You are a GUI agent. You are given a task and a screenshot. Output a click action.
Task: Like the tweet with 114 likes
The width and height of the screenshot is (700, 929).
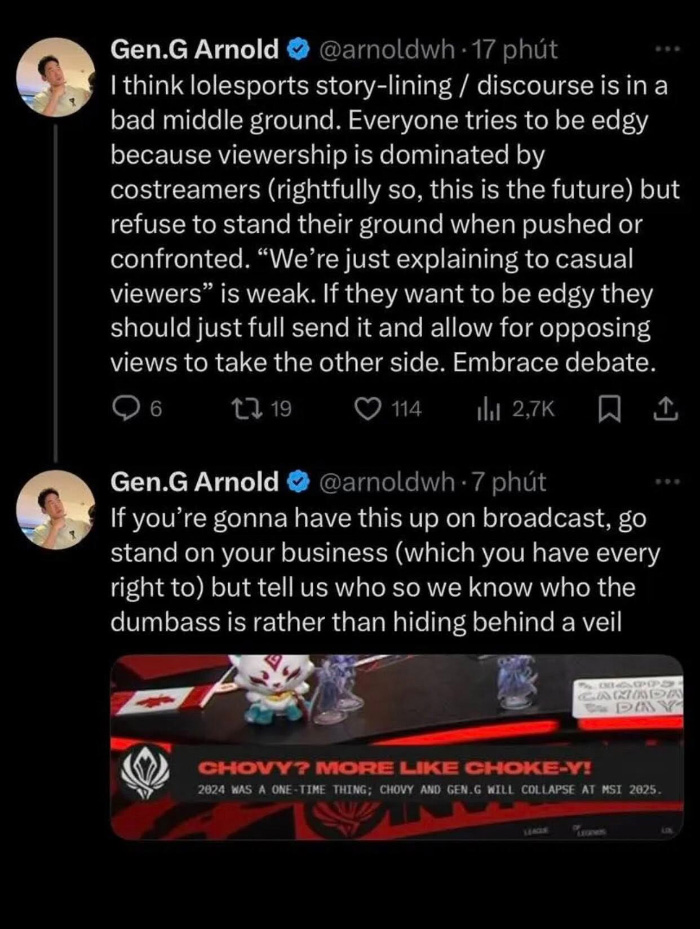[369, 409]
